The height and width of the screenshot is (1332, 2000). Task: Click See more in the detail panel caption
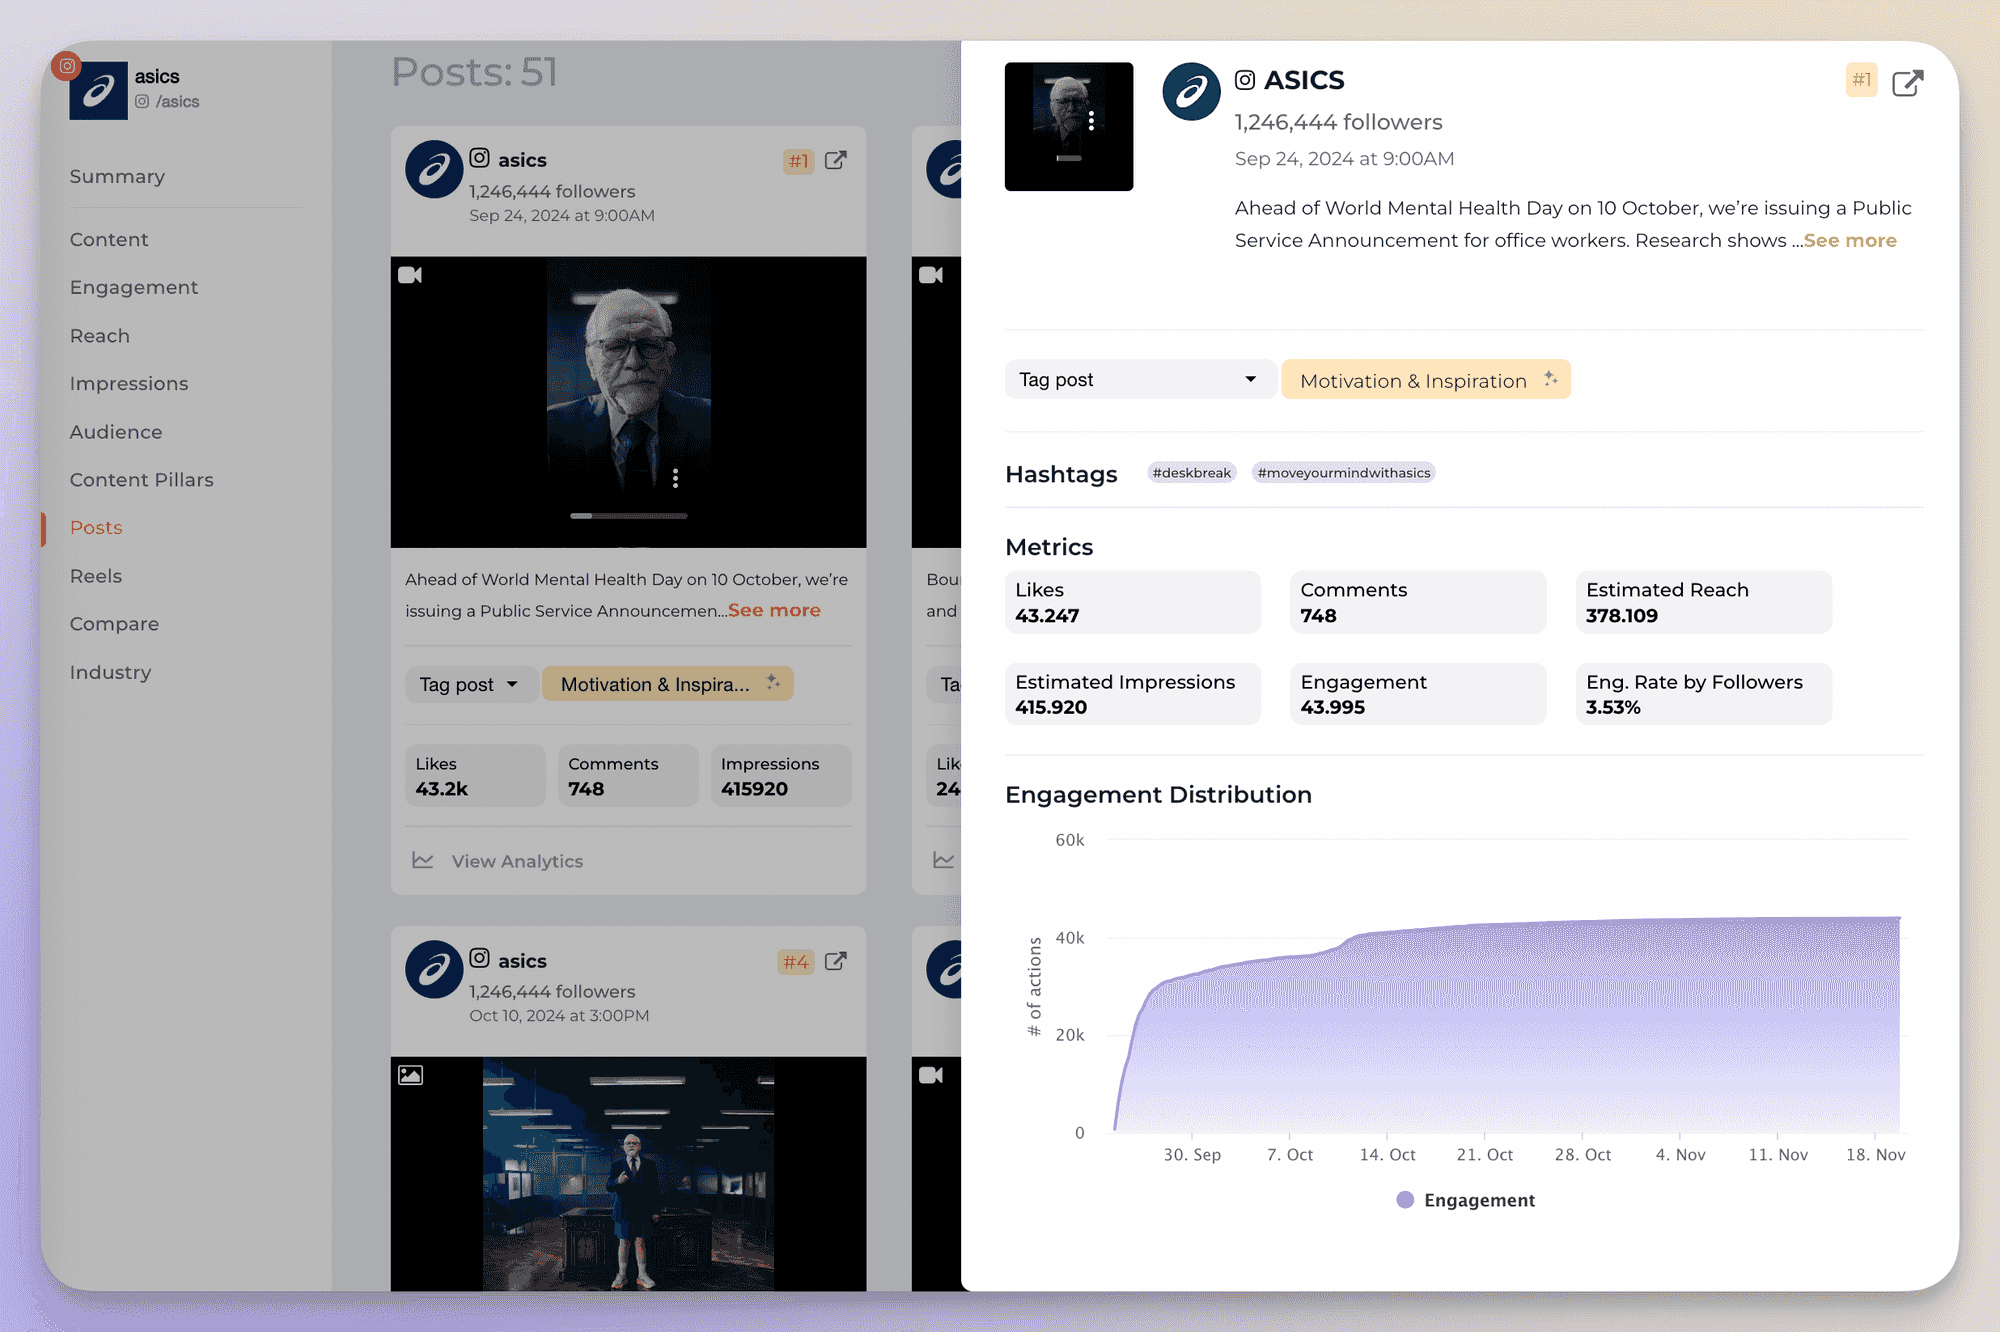1850,240
